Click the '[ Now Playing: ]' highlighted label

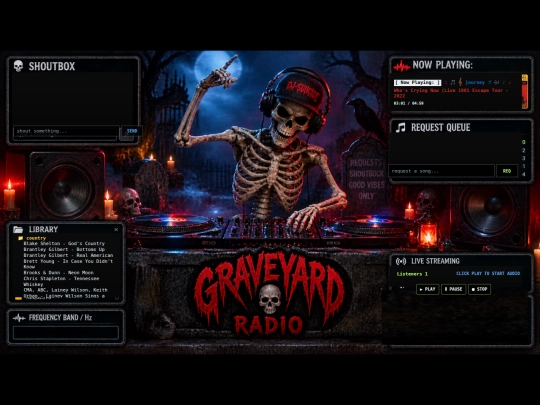click(417, 83)
